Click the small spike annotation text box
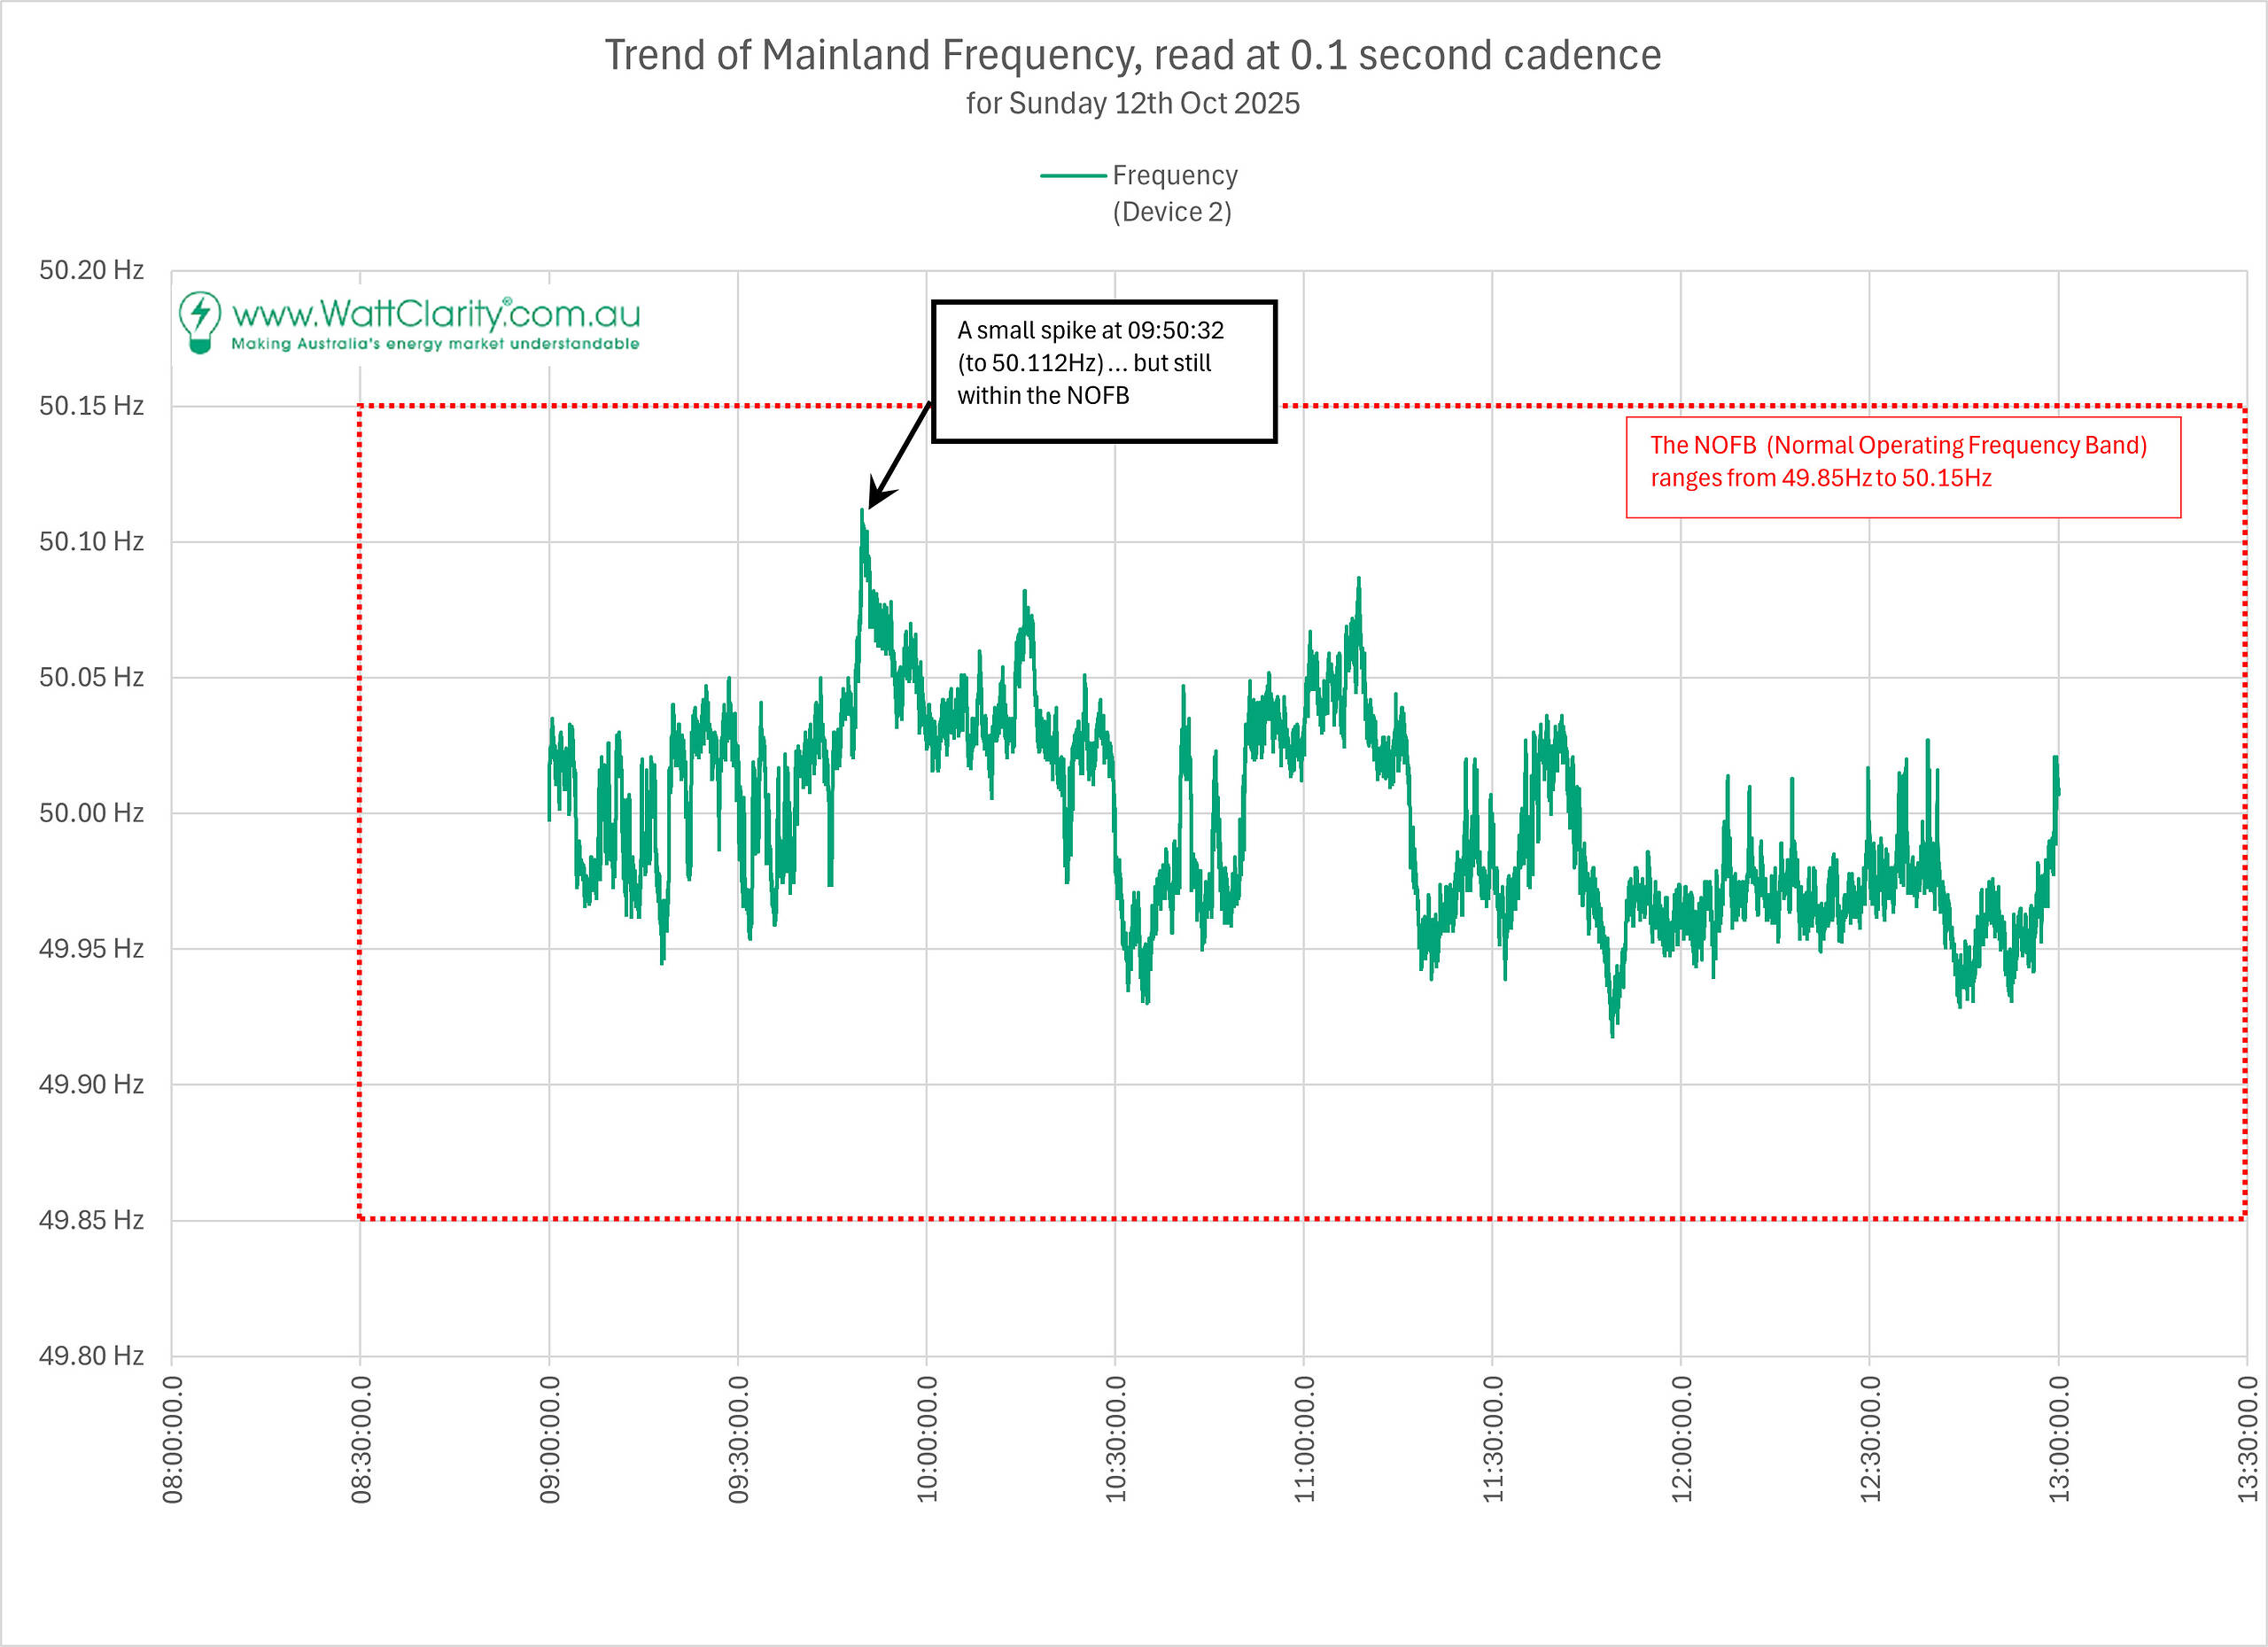This screenshot has height=1647, width=2268. click(x=1104, y=371)
